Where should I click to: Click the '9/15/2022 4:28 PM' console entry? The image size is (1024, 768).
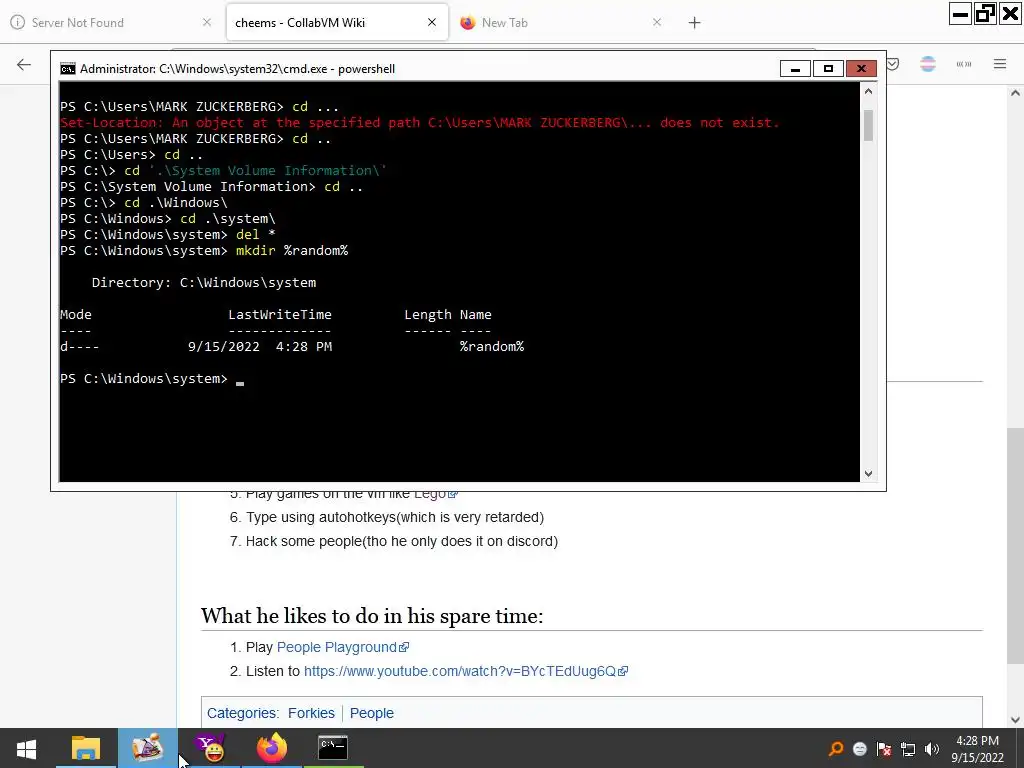click(x=260, y=347)
